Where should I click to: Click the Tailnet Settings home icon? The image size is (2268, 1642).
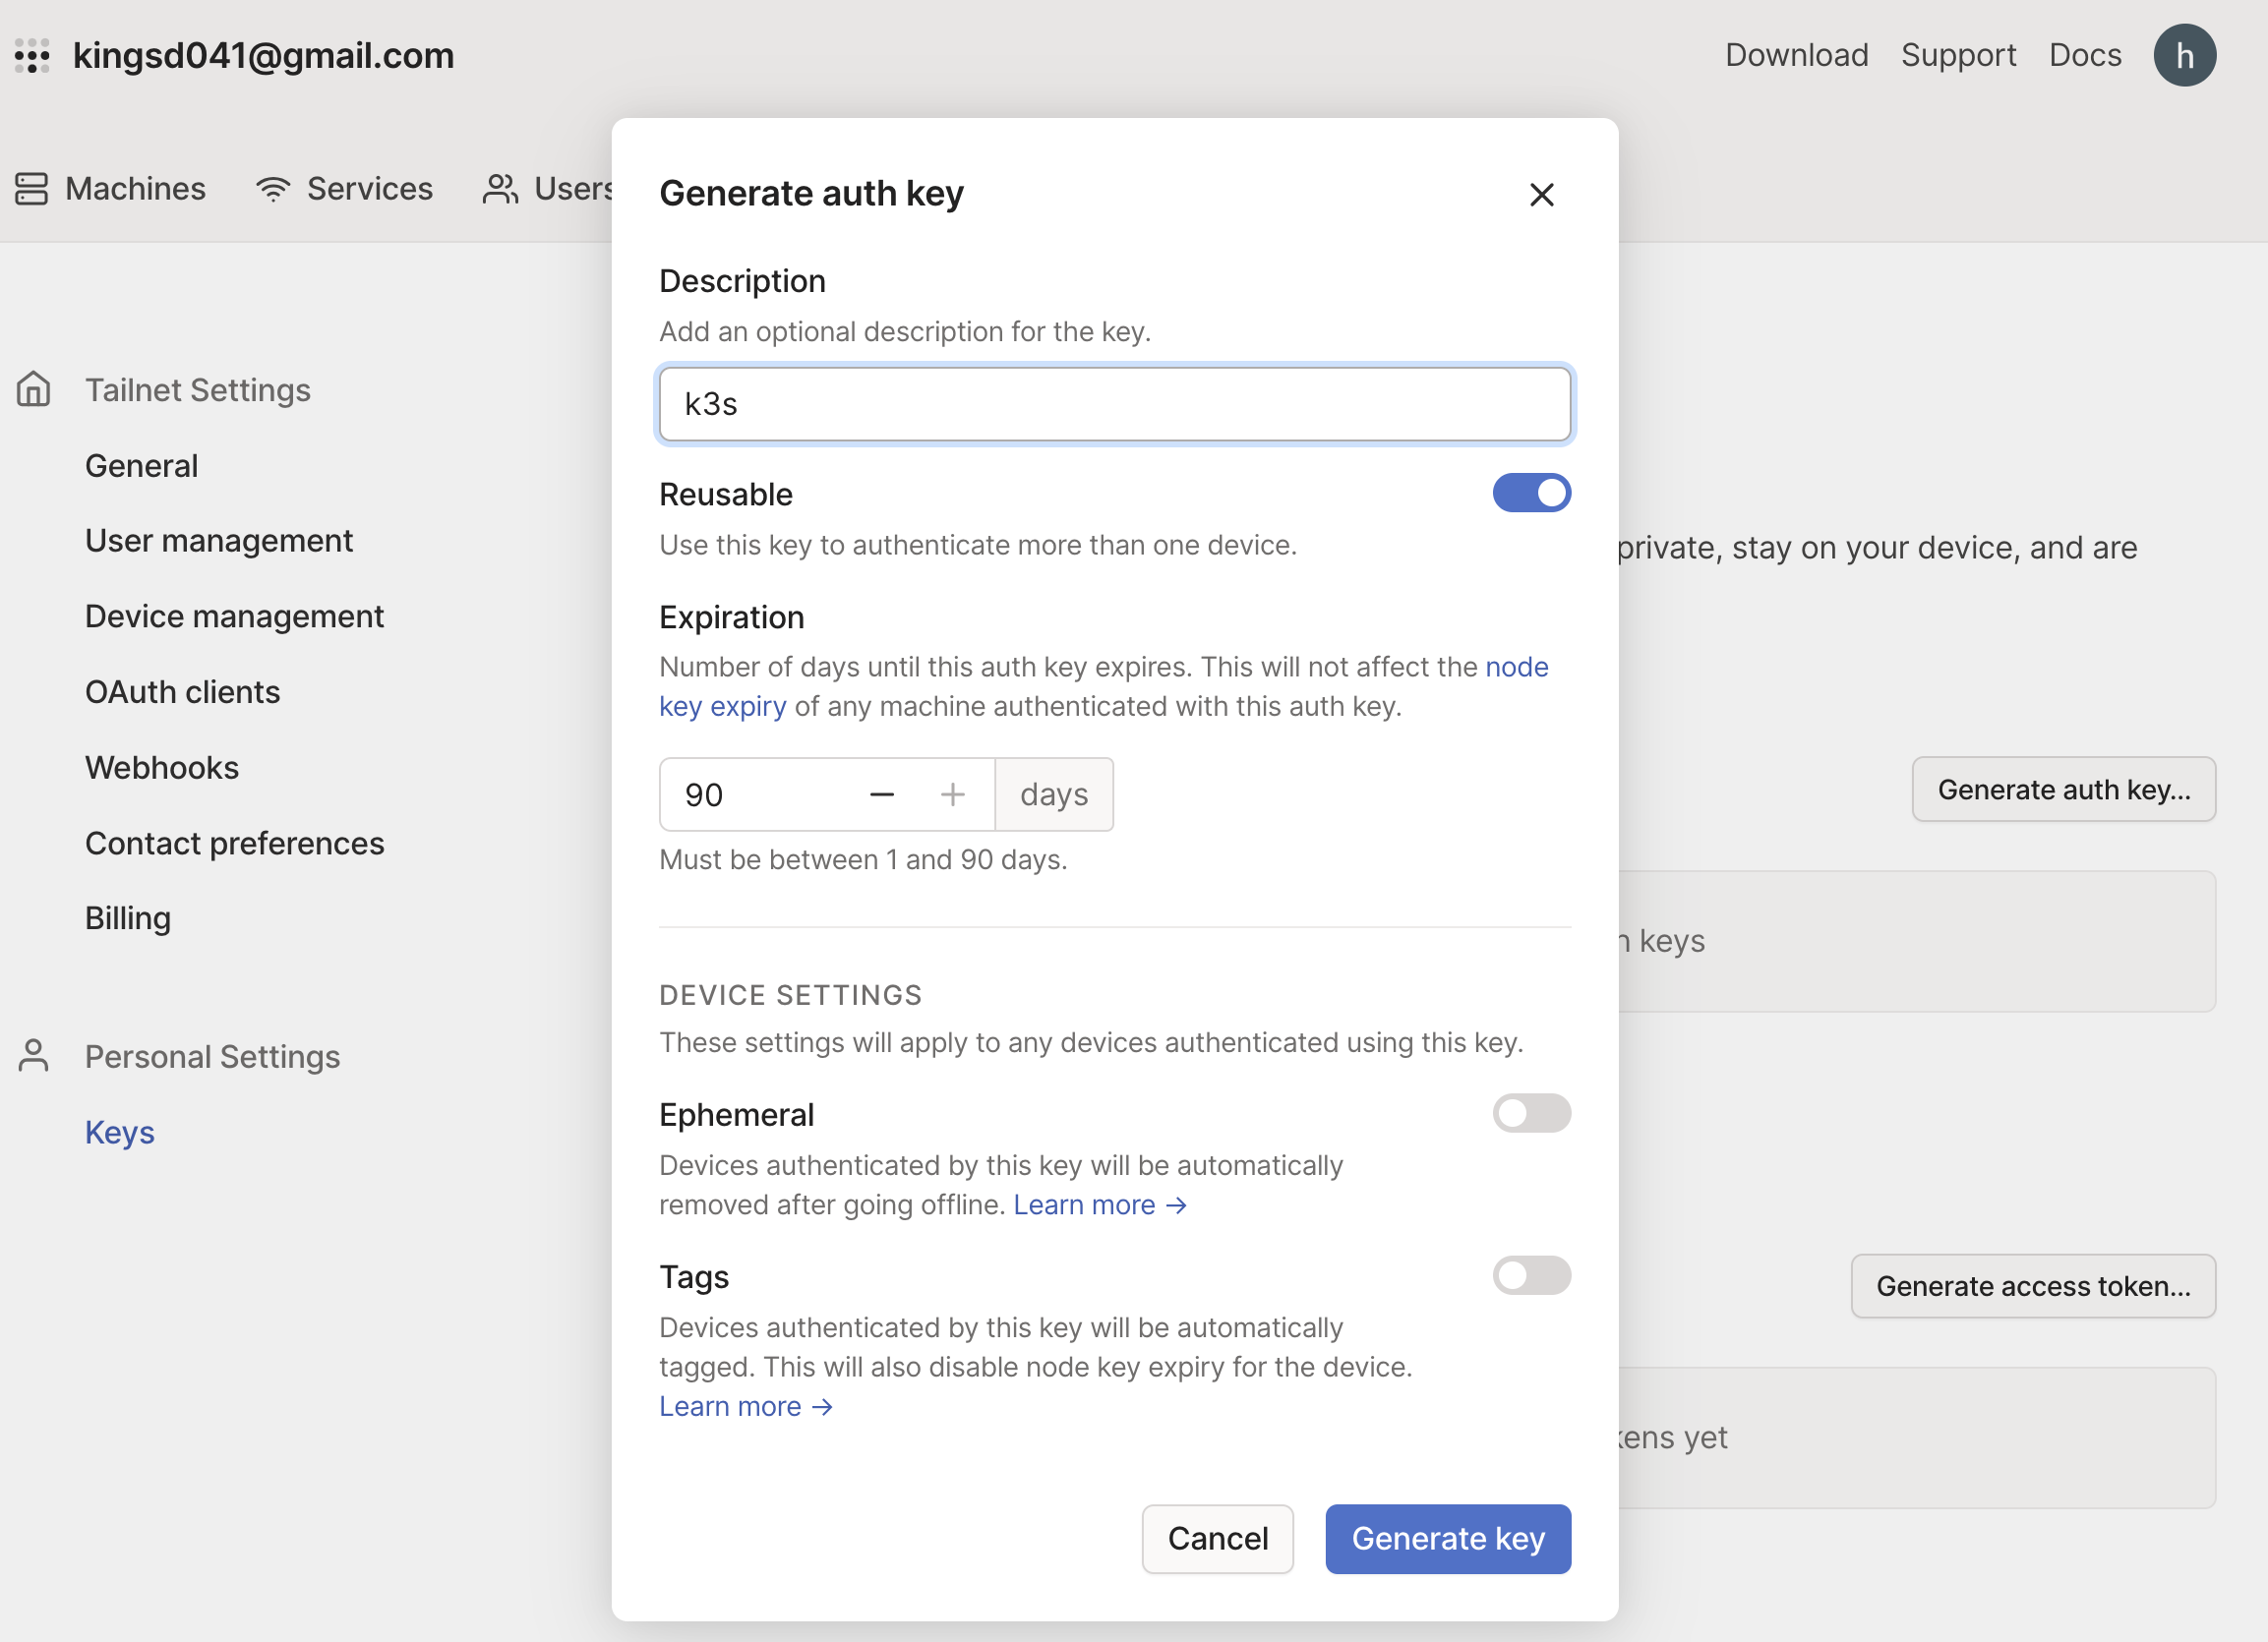[x=34, y=390]
